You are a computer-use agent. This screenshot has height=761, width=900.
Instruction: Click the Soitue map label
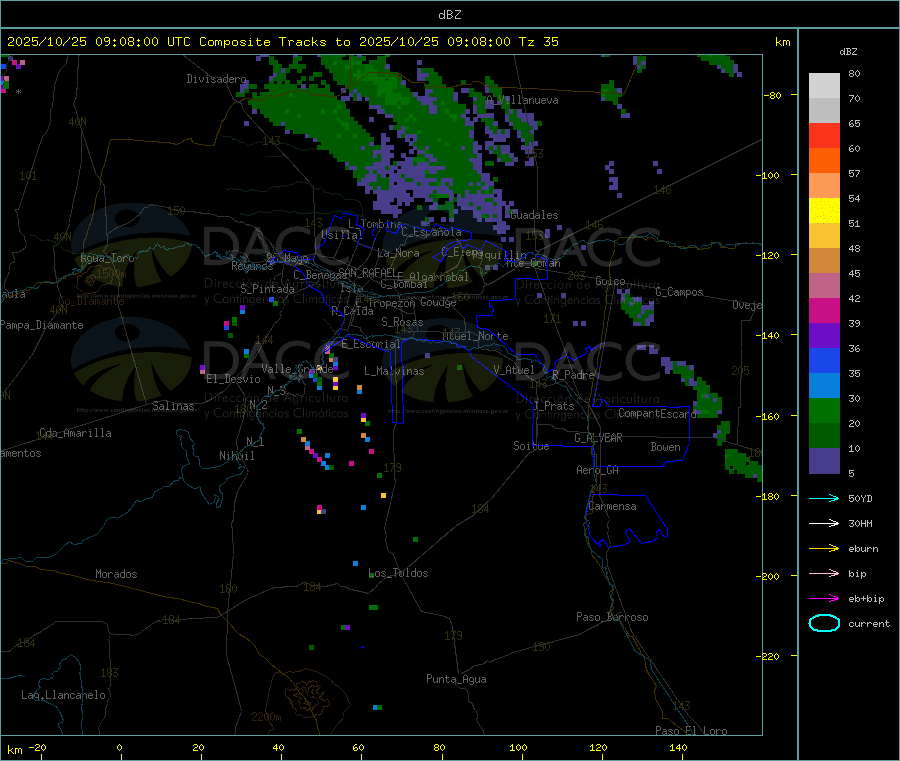[531, 446]
